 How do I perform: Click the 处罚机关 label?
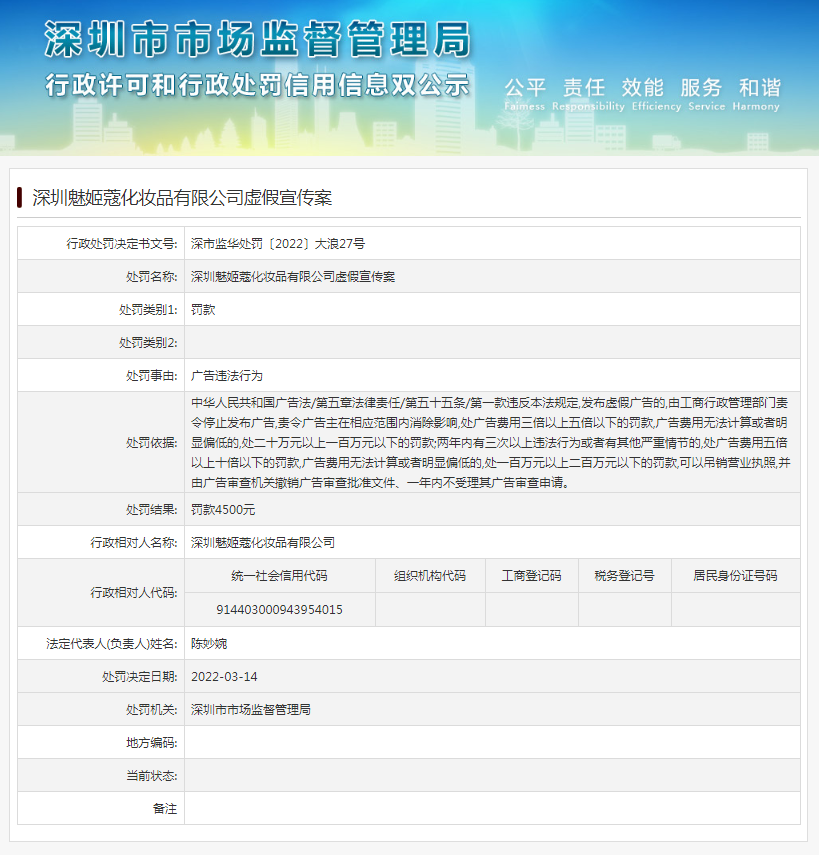coord(152,709)
